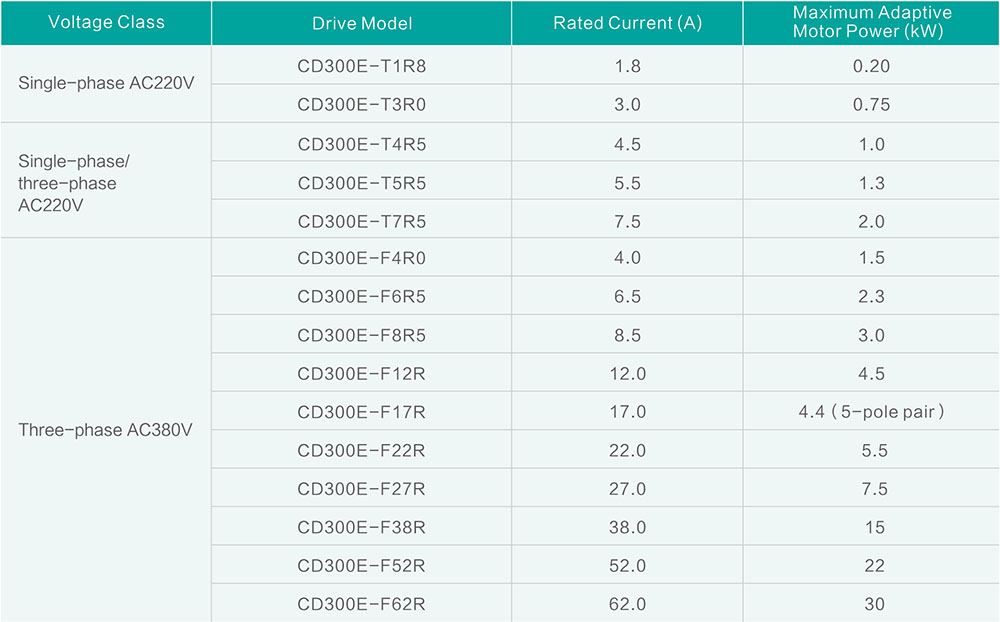1000x622 pixels.
Task: Click the Voltage Class column header
Action: coord(106,22)
